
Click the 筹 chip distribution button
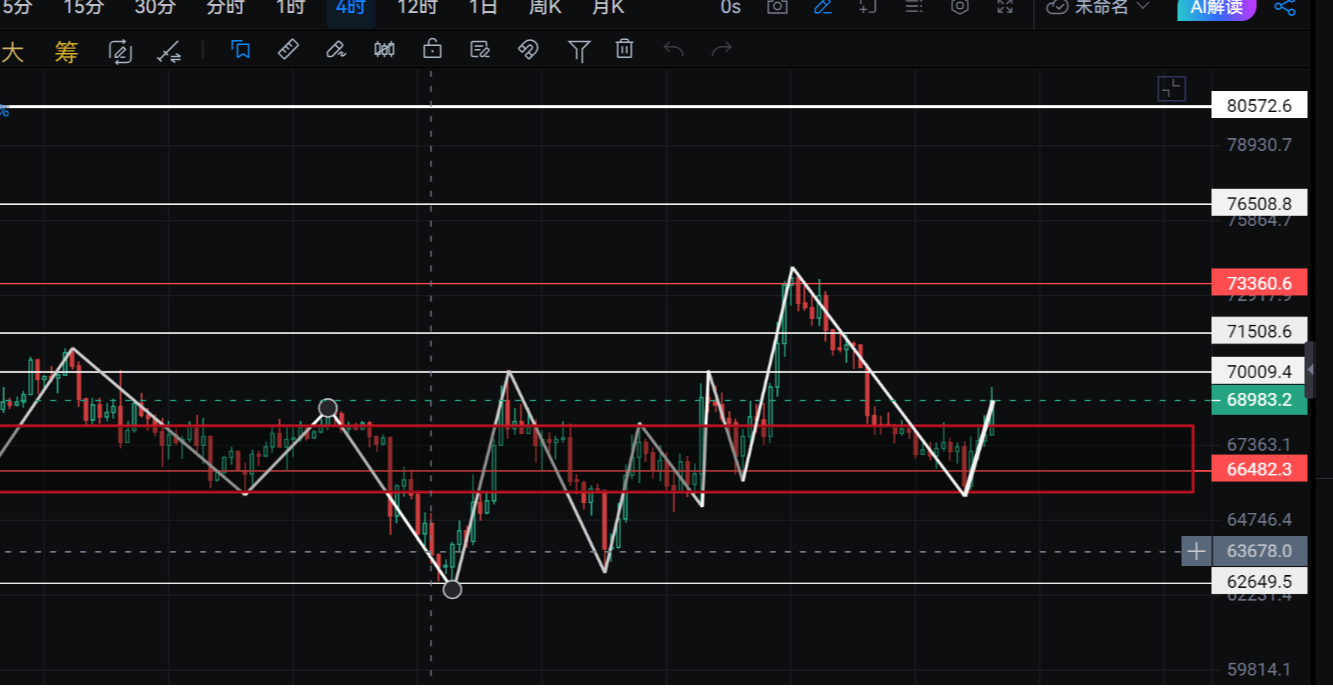click(66, 52)
